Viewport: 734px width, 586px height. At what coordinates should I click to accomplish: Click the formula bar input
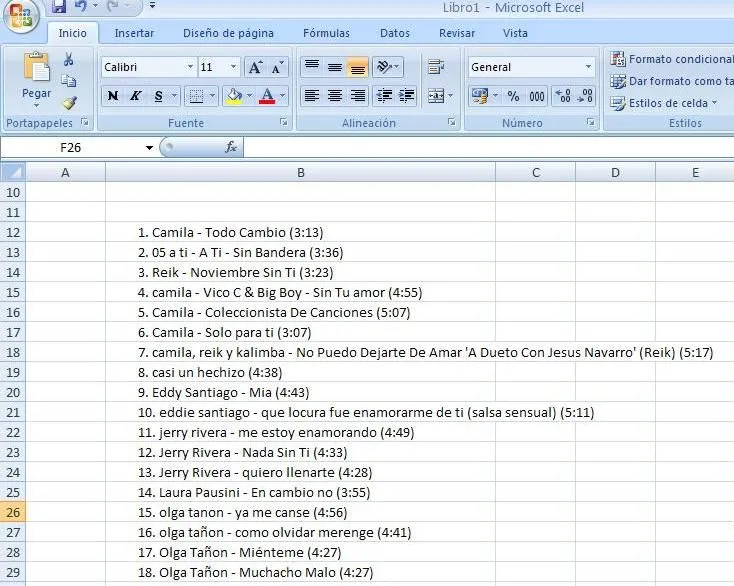click(x=488, y=148)
